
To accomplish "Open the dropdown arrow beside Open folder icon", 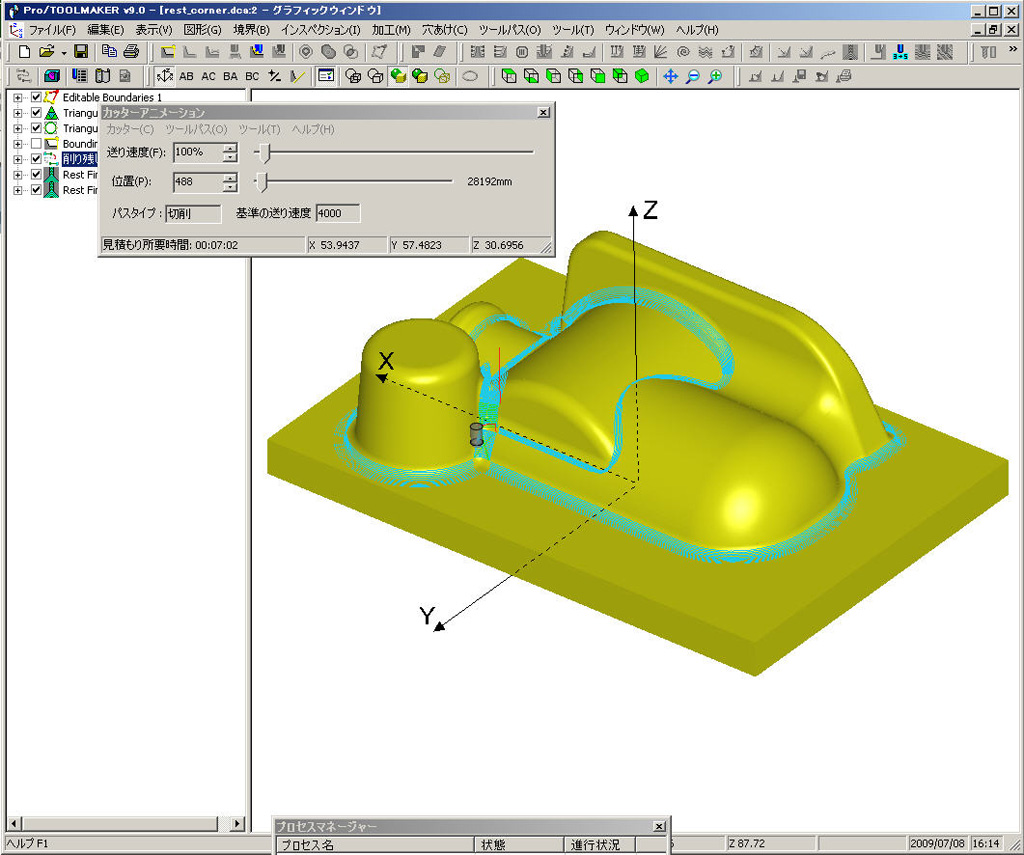I will (x=64, y=51).
